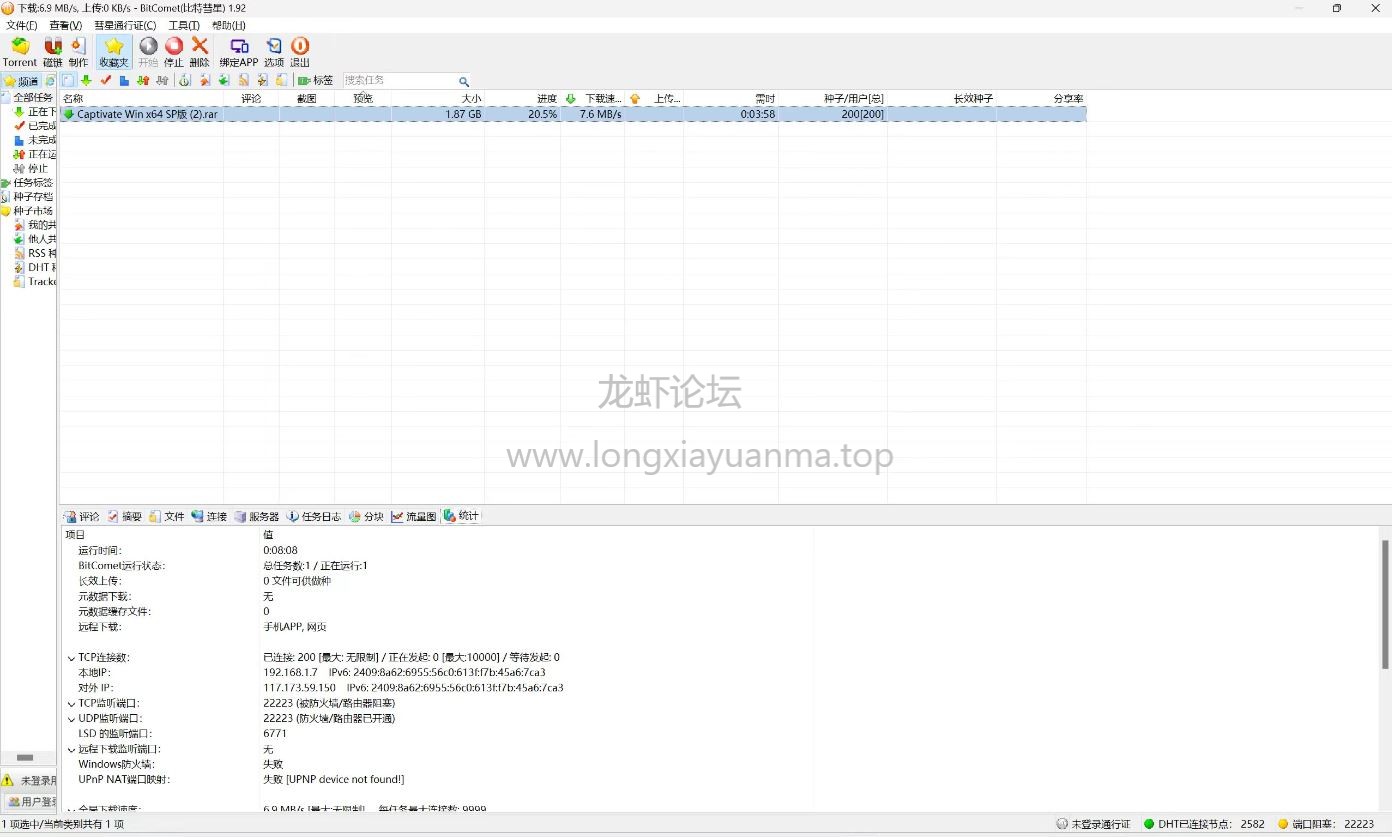This screenshot has height=837, width=1392.
Task: Add a magnet link with 磁链 button
Action: tap(52, 52)
